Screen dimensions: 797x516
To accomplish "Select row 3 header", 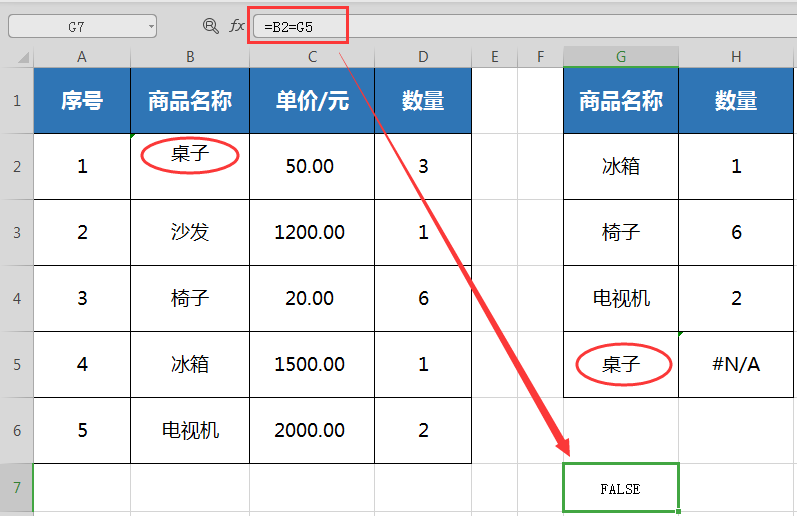I will 17,233.
